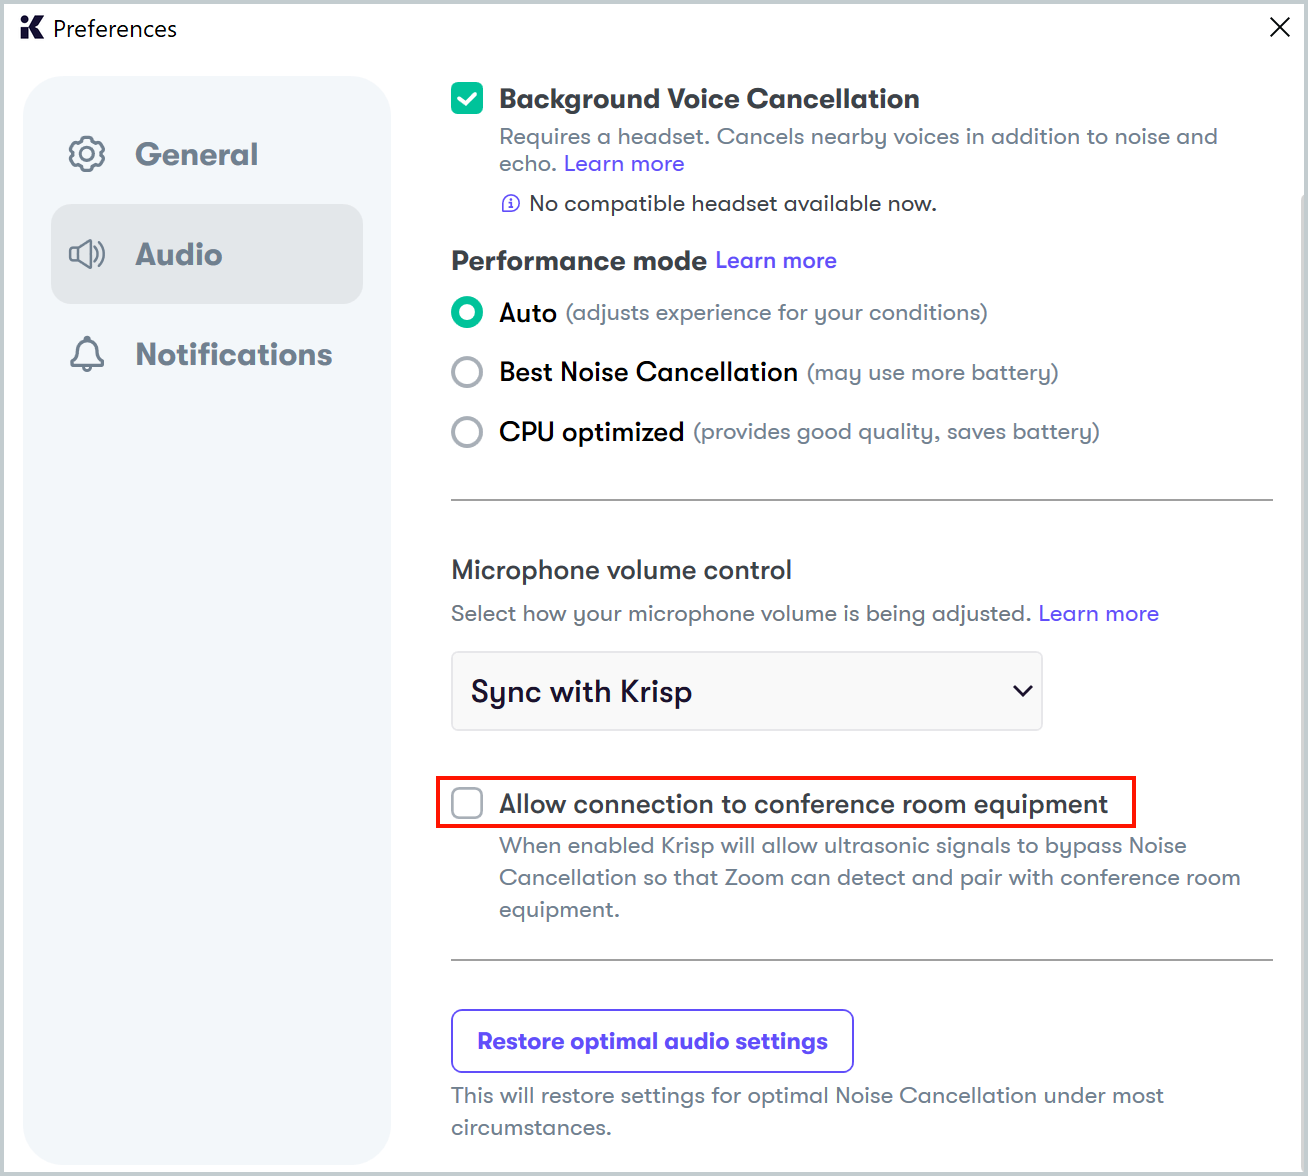Close the Preferences window

[1279, 28]
